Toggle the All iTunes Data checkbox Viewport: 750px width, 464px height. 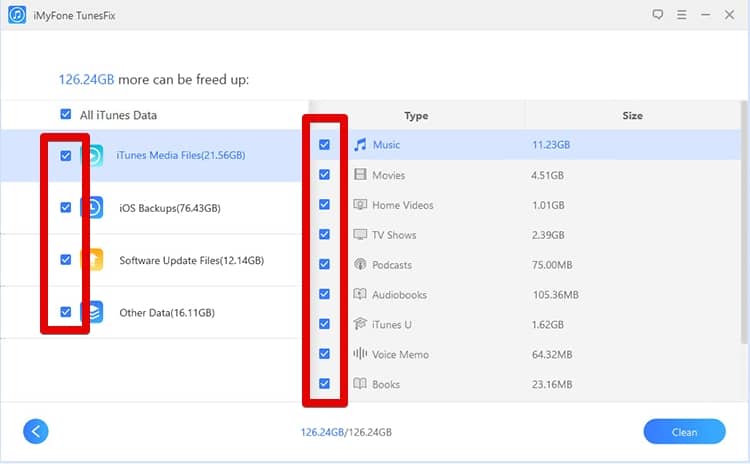coord(66,114)
